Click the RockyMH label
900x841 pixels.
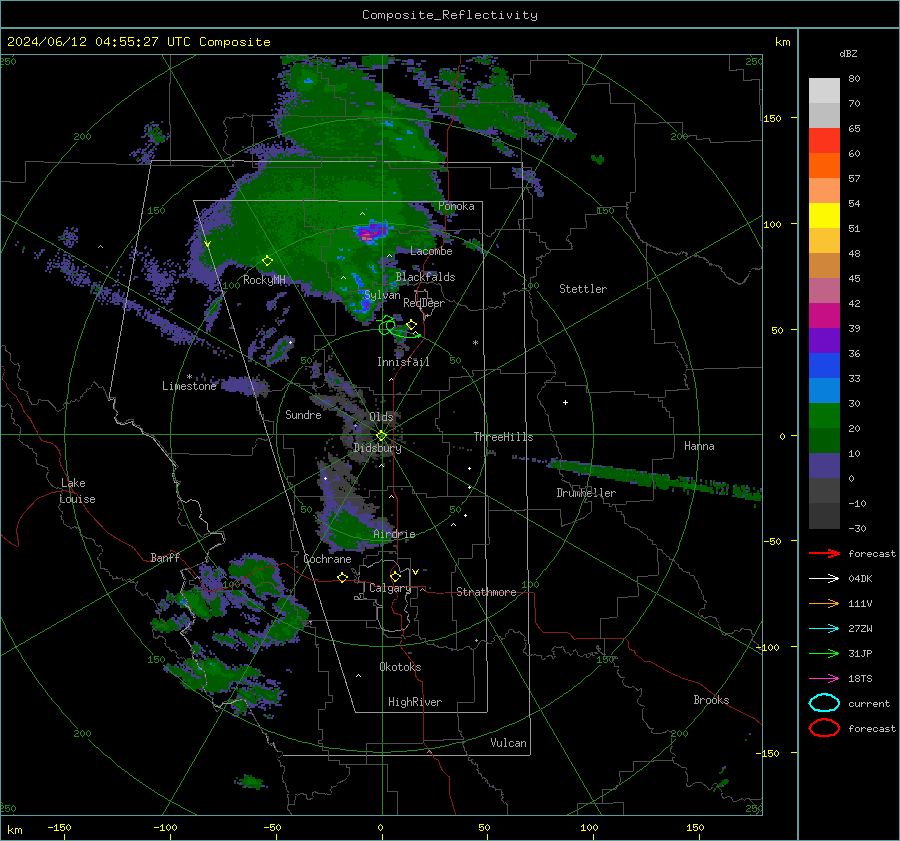[264, 280]
